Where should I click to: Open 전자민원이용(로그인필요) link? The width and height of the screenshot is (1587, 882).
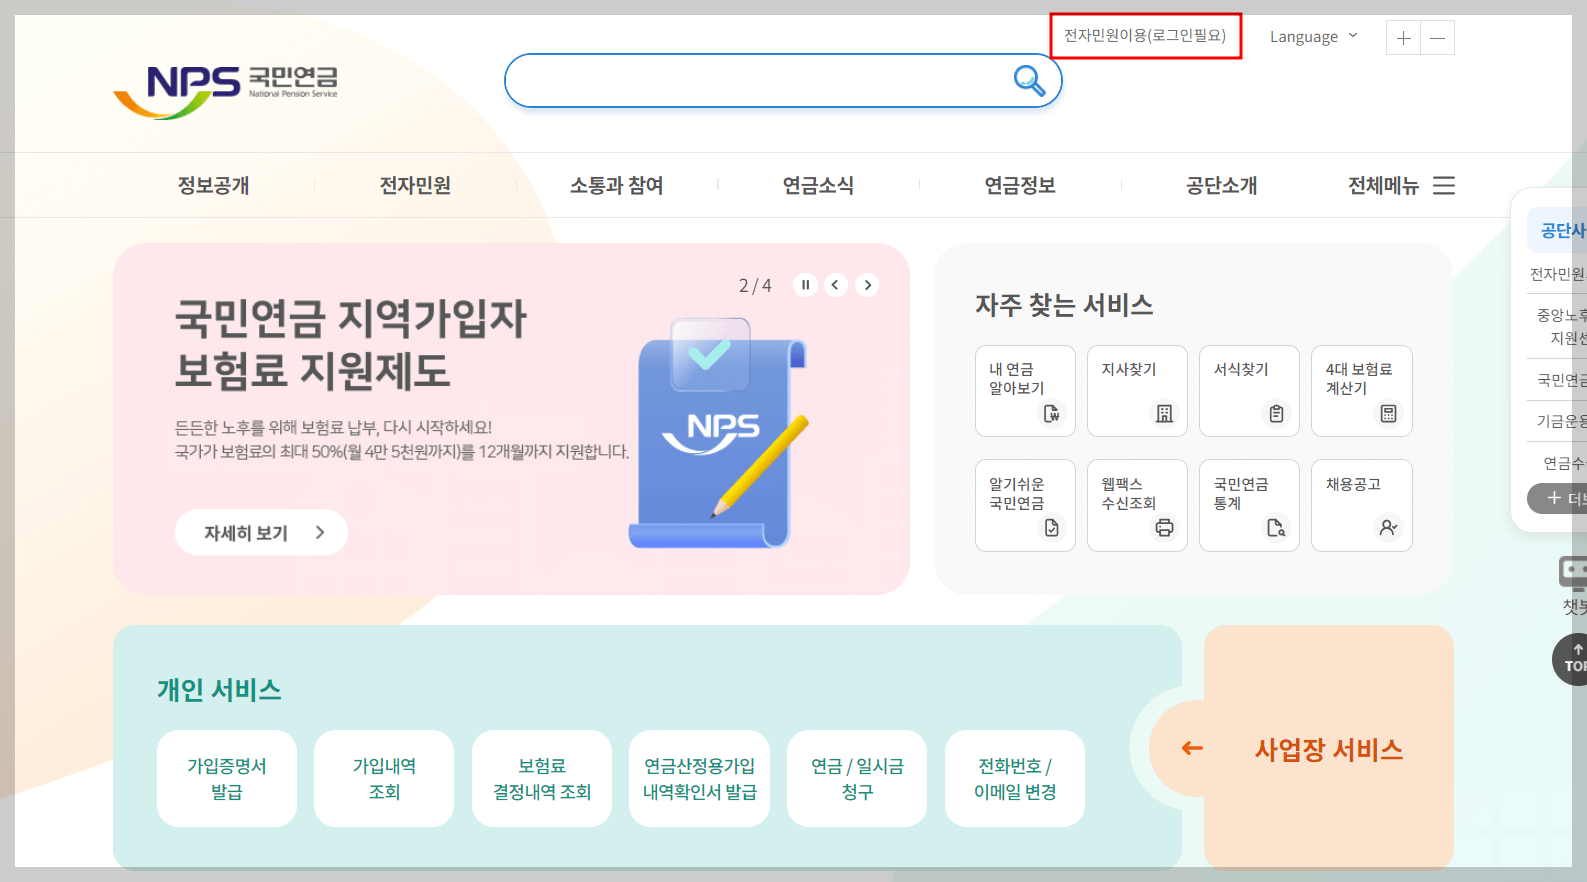(x=1145, y=36)
